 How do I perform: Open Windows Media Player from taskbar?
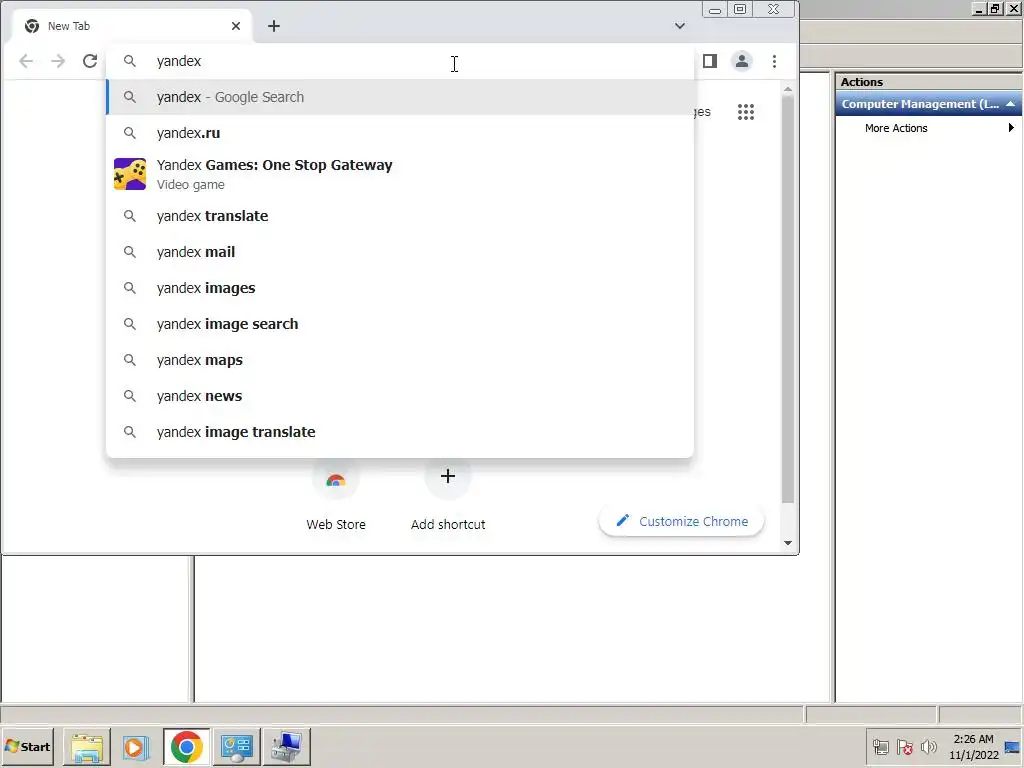tap(136, 746)
